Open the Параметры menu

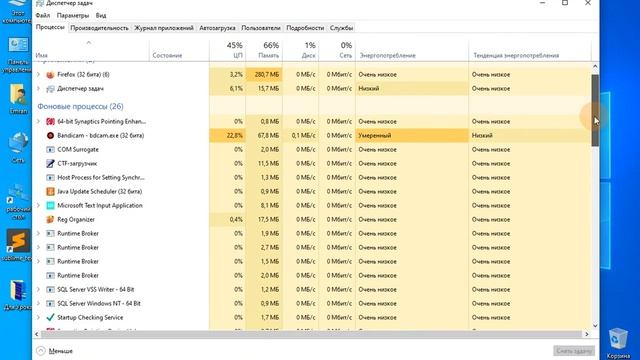73,16
